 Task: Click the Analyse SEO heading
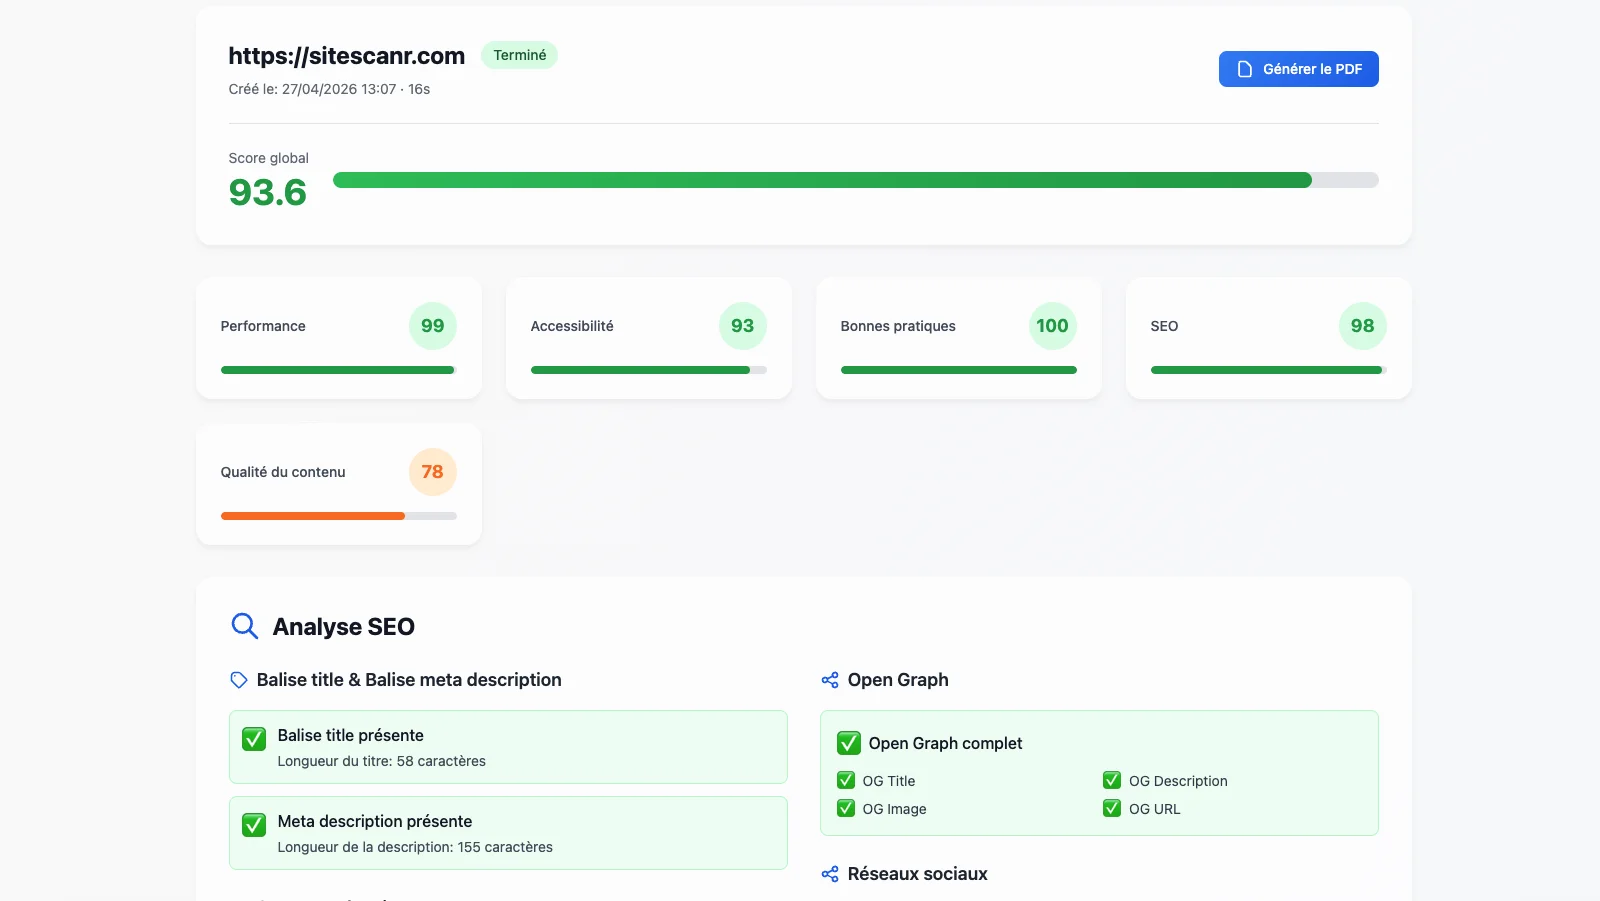343,627
